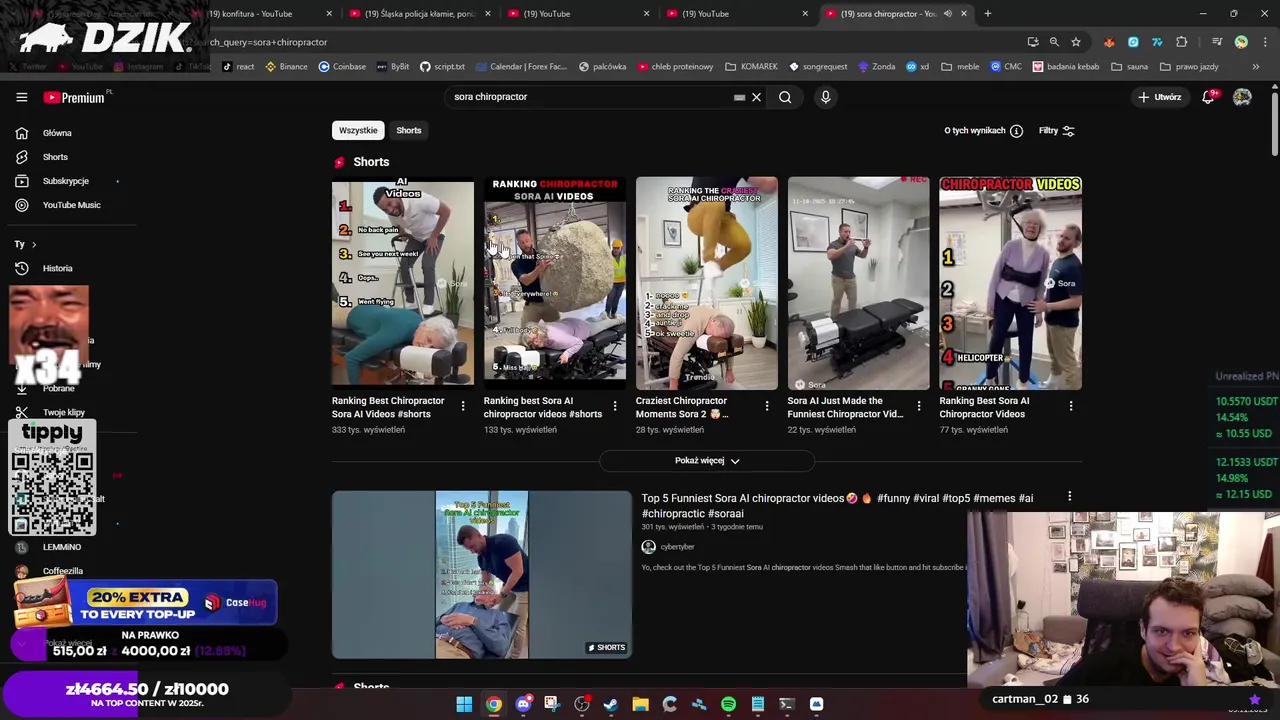Image resolution: width=1280 pixels, height=720 pixels.
Task: Open the sauna bookmarks folder
Action: pyautogui.click(x=1129, y=67)
